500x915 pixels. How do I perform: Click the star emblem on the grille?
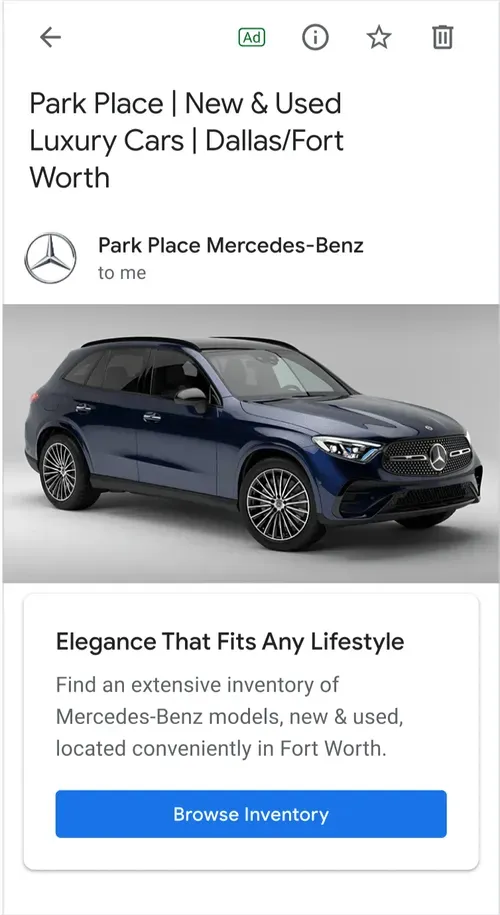click(x=438, y=456)
